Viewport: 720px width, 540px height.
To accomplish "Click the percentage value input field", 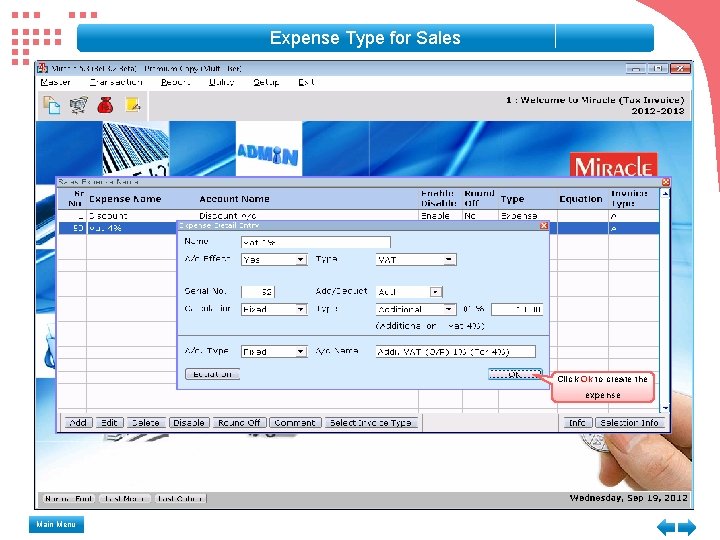I will tap(517, 309).
